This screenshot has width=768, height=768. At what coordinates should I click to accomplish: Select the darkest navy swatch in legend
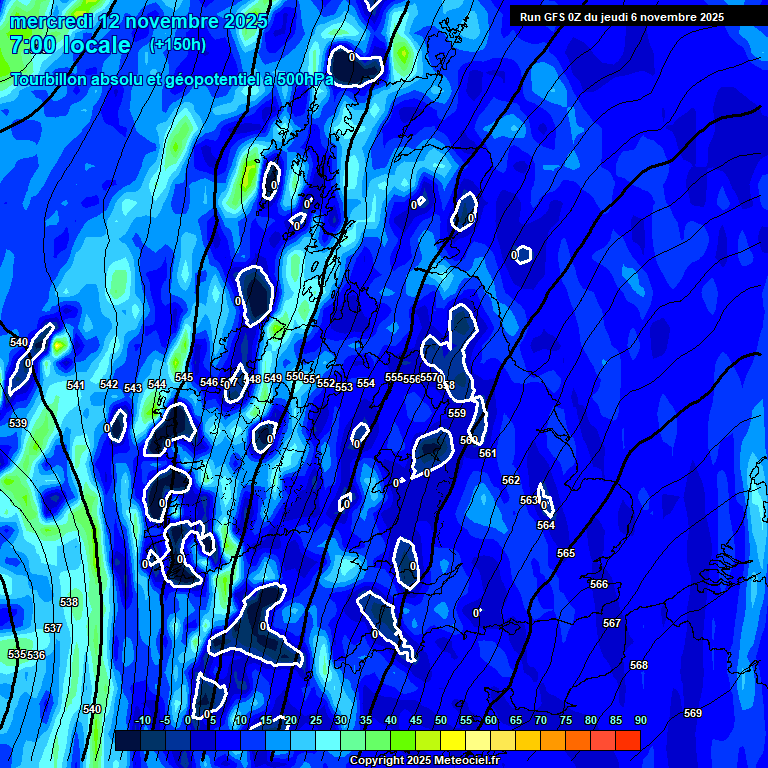point(127,741)
